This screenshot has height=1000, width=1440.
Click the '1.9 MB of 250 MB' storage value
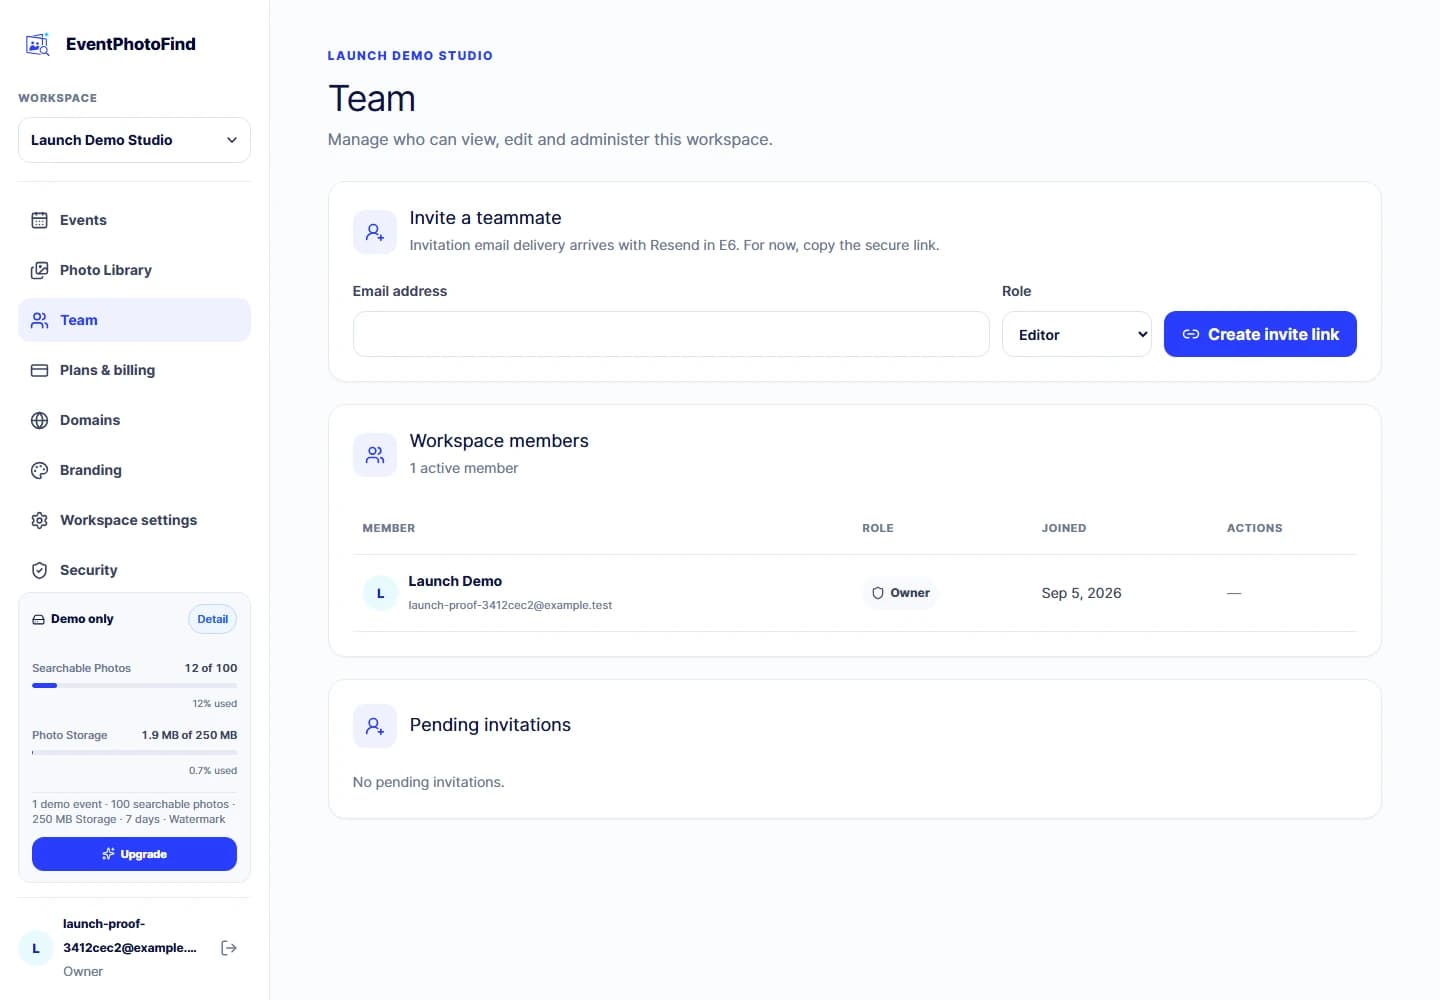point(189,735)
